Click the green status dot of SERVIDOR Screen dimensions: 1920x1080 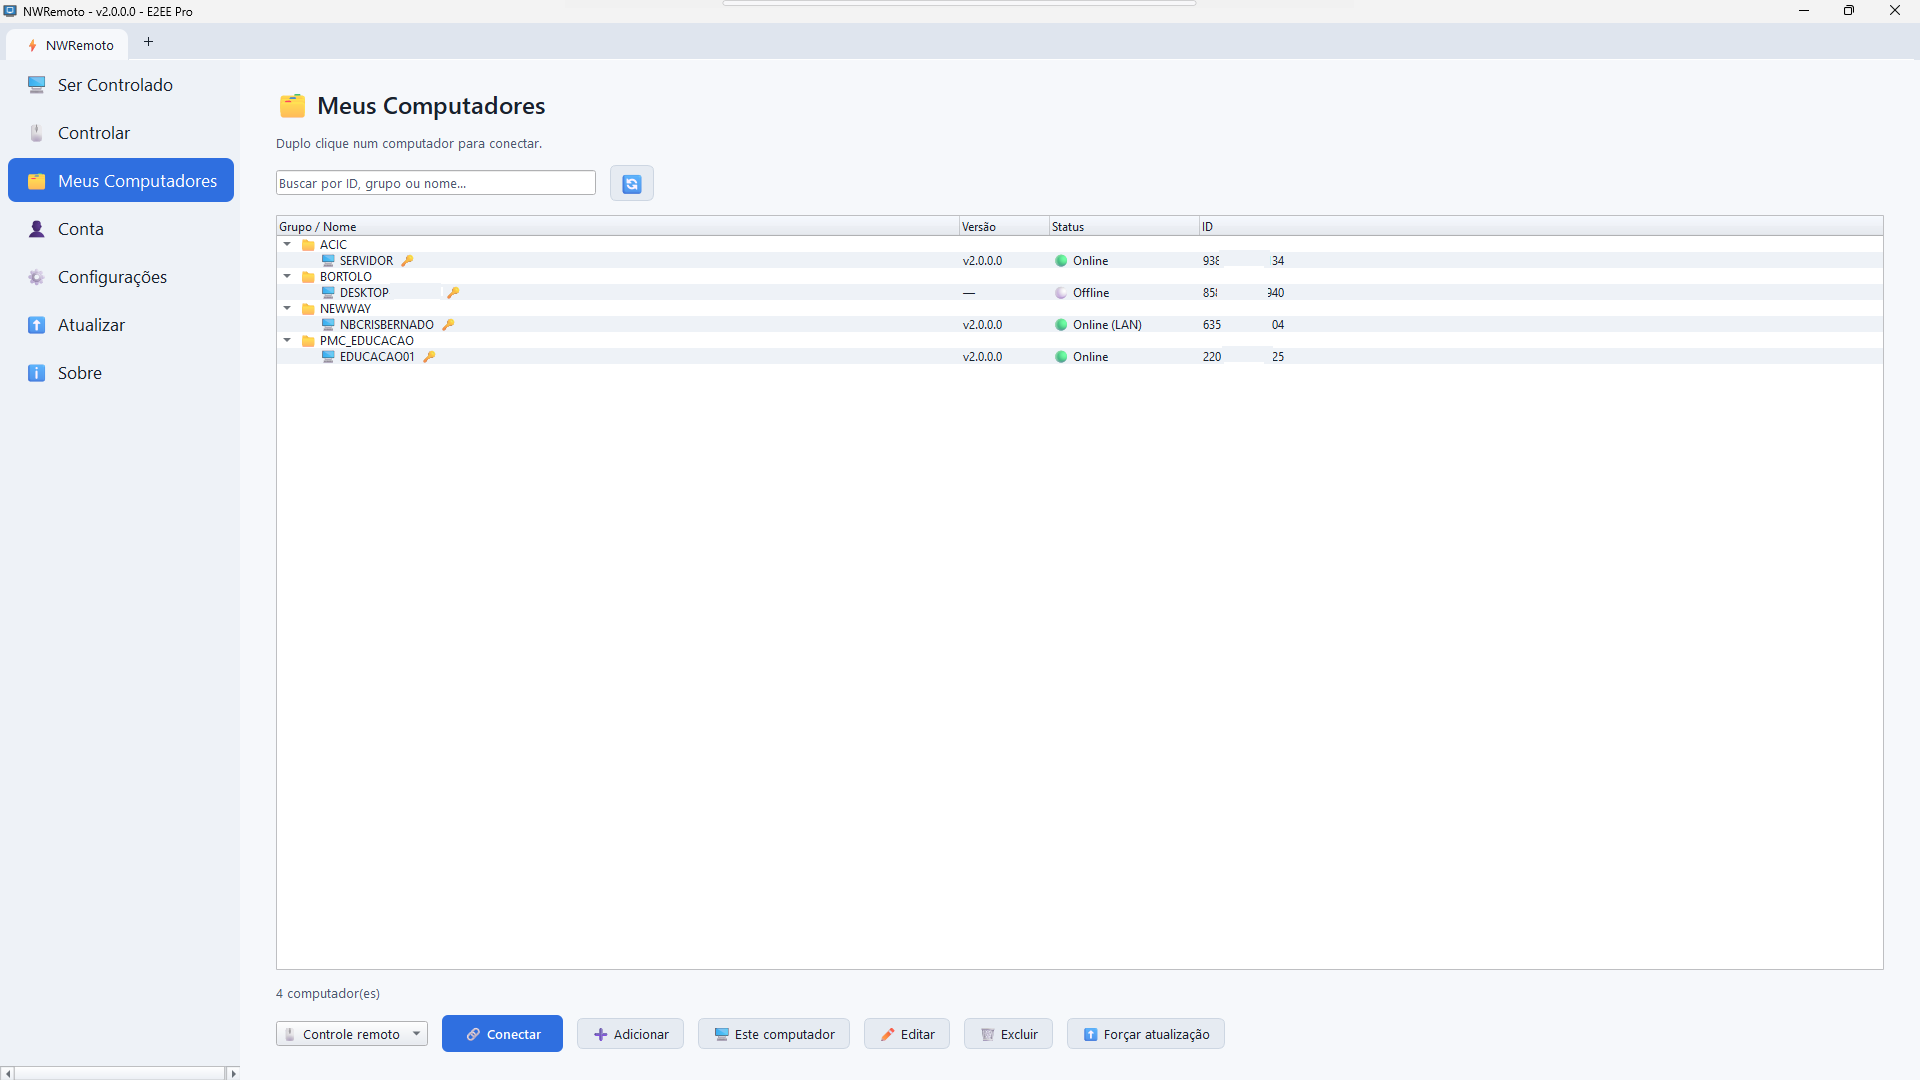pos(1061,261)
